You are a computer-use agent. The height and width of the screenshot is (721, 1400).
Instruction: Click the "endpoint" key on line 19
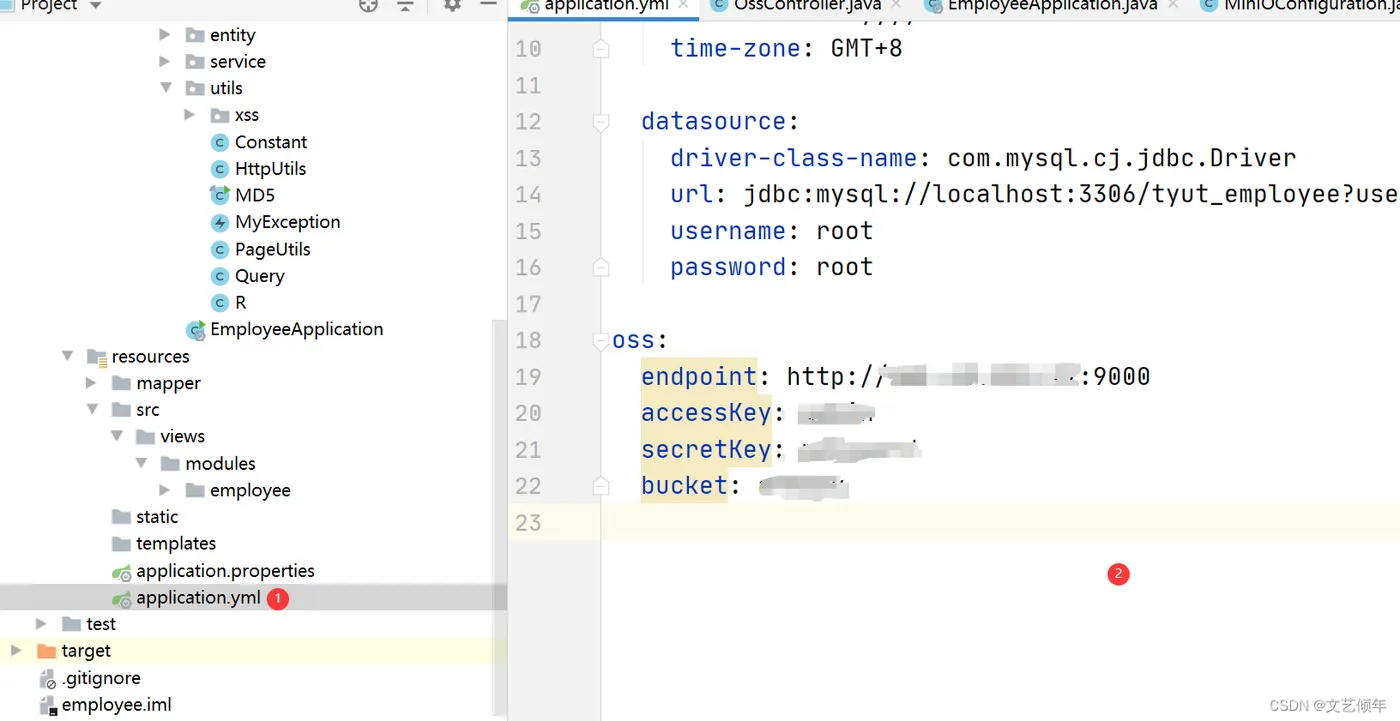pos(699,377)
